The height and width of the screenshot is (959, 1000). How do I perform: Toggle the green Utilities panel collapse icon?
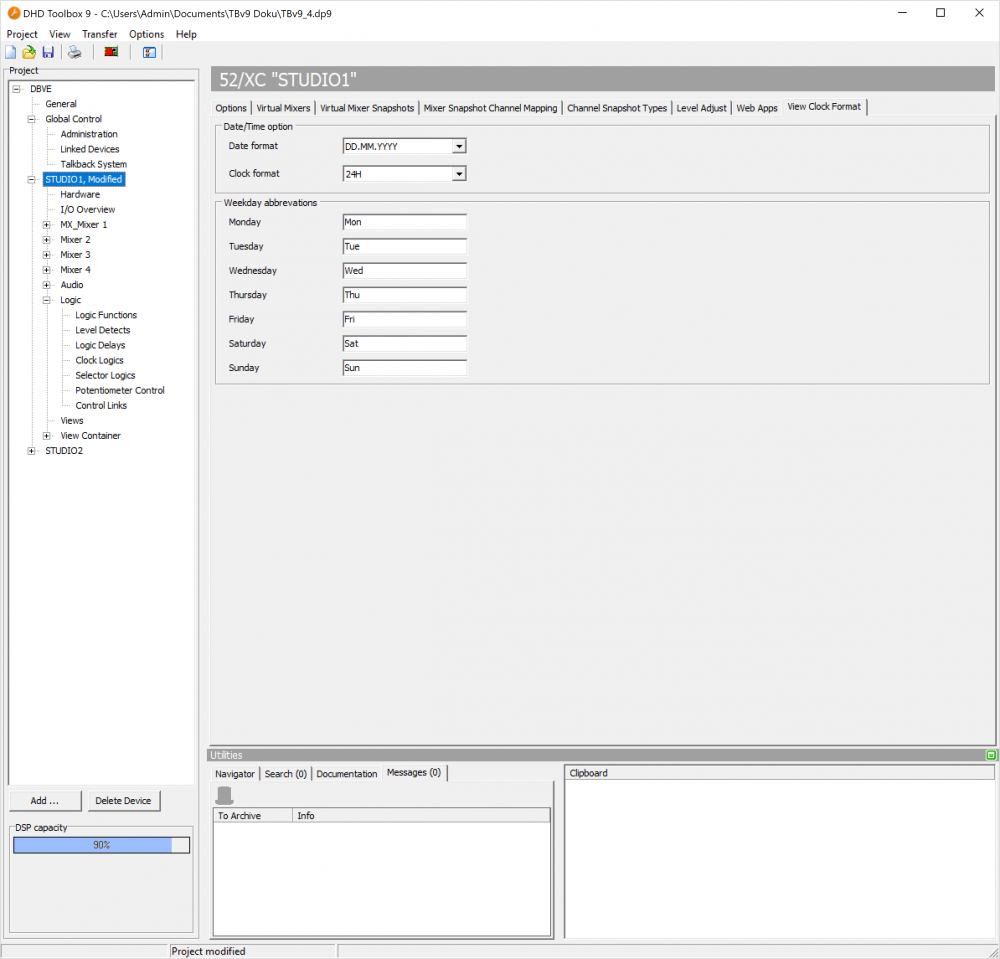[x=991, y=755]
